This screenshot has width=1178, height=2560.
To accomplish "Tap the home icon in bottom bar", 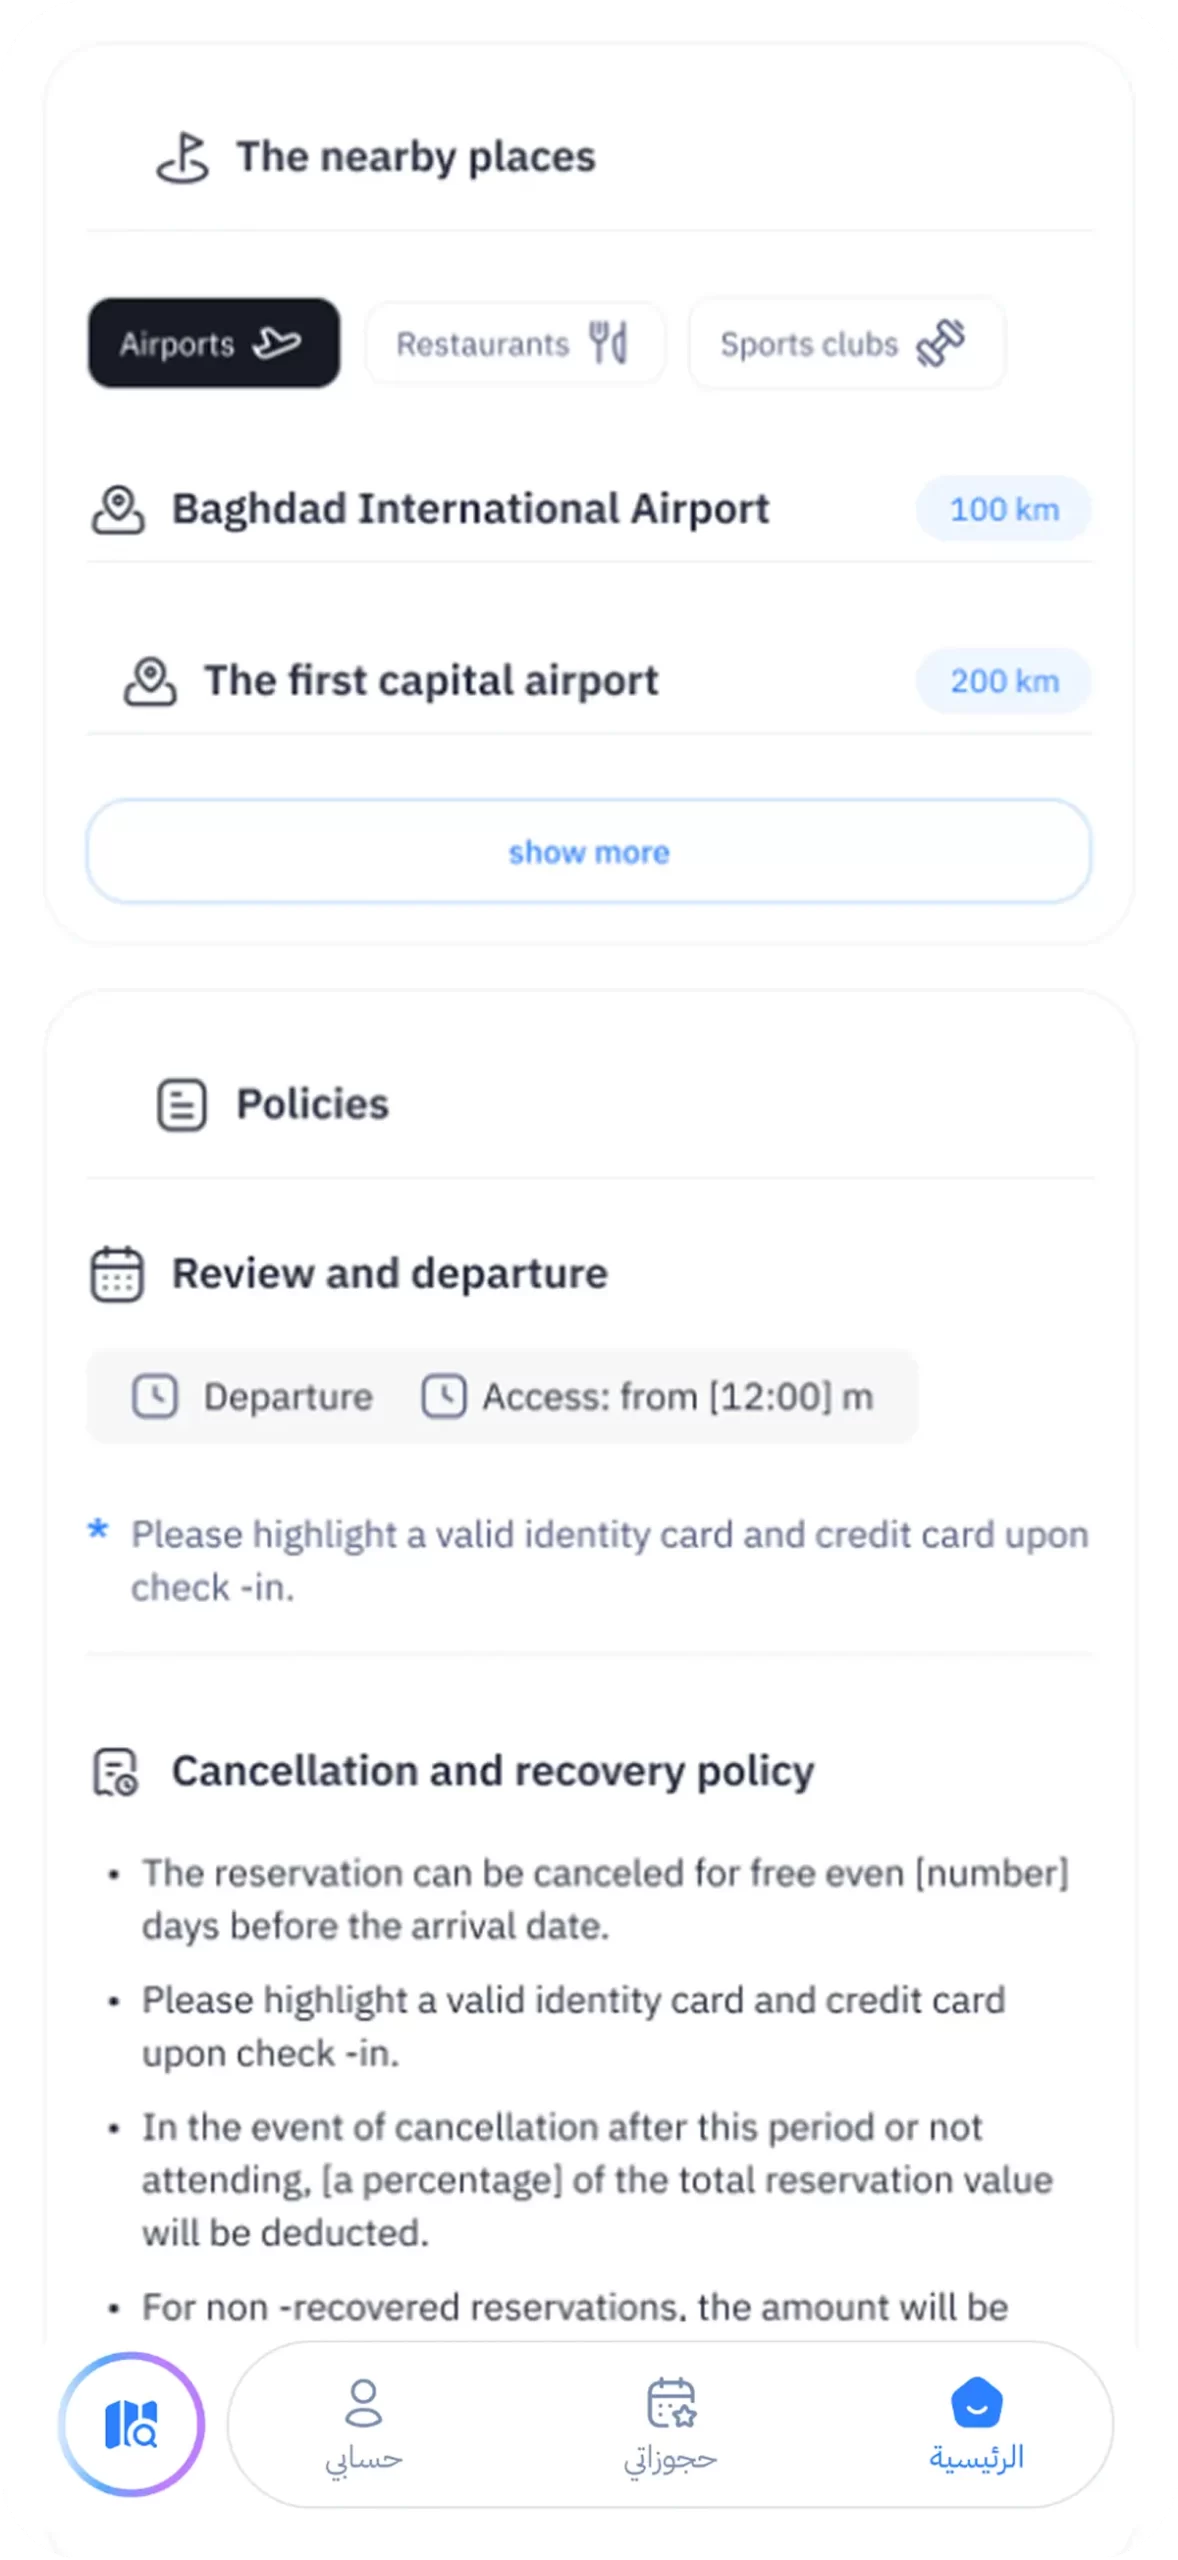I will click(x=976, y=2403).
